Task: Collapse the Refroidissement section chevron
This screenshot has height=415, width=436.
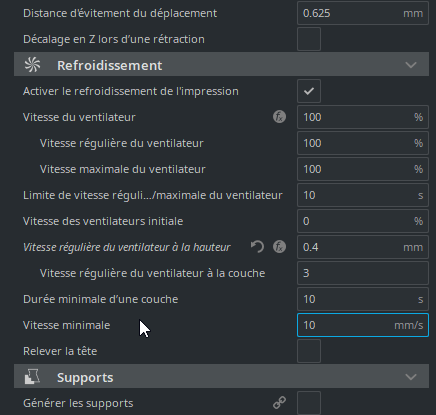Action: click(x=411, y=65)
